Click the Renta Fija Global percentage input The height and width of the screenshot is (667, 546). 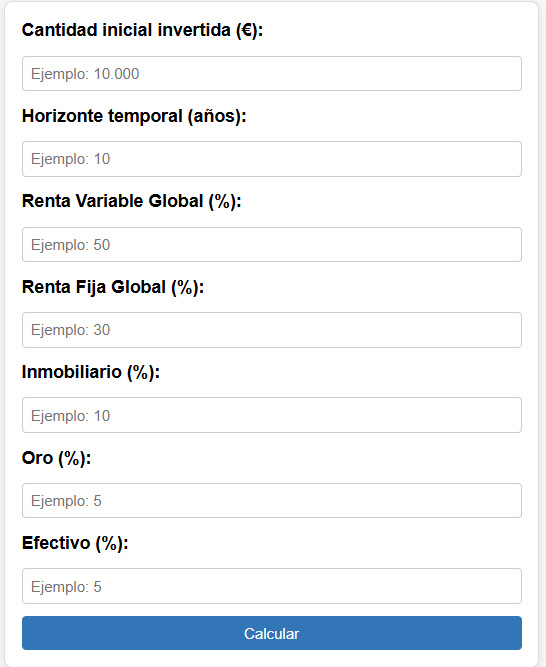click(272, 330)
